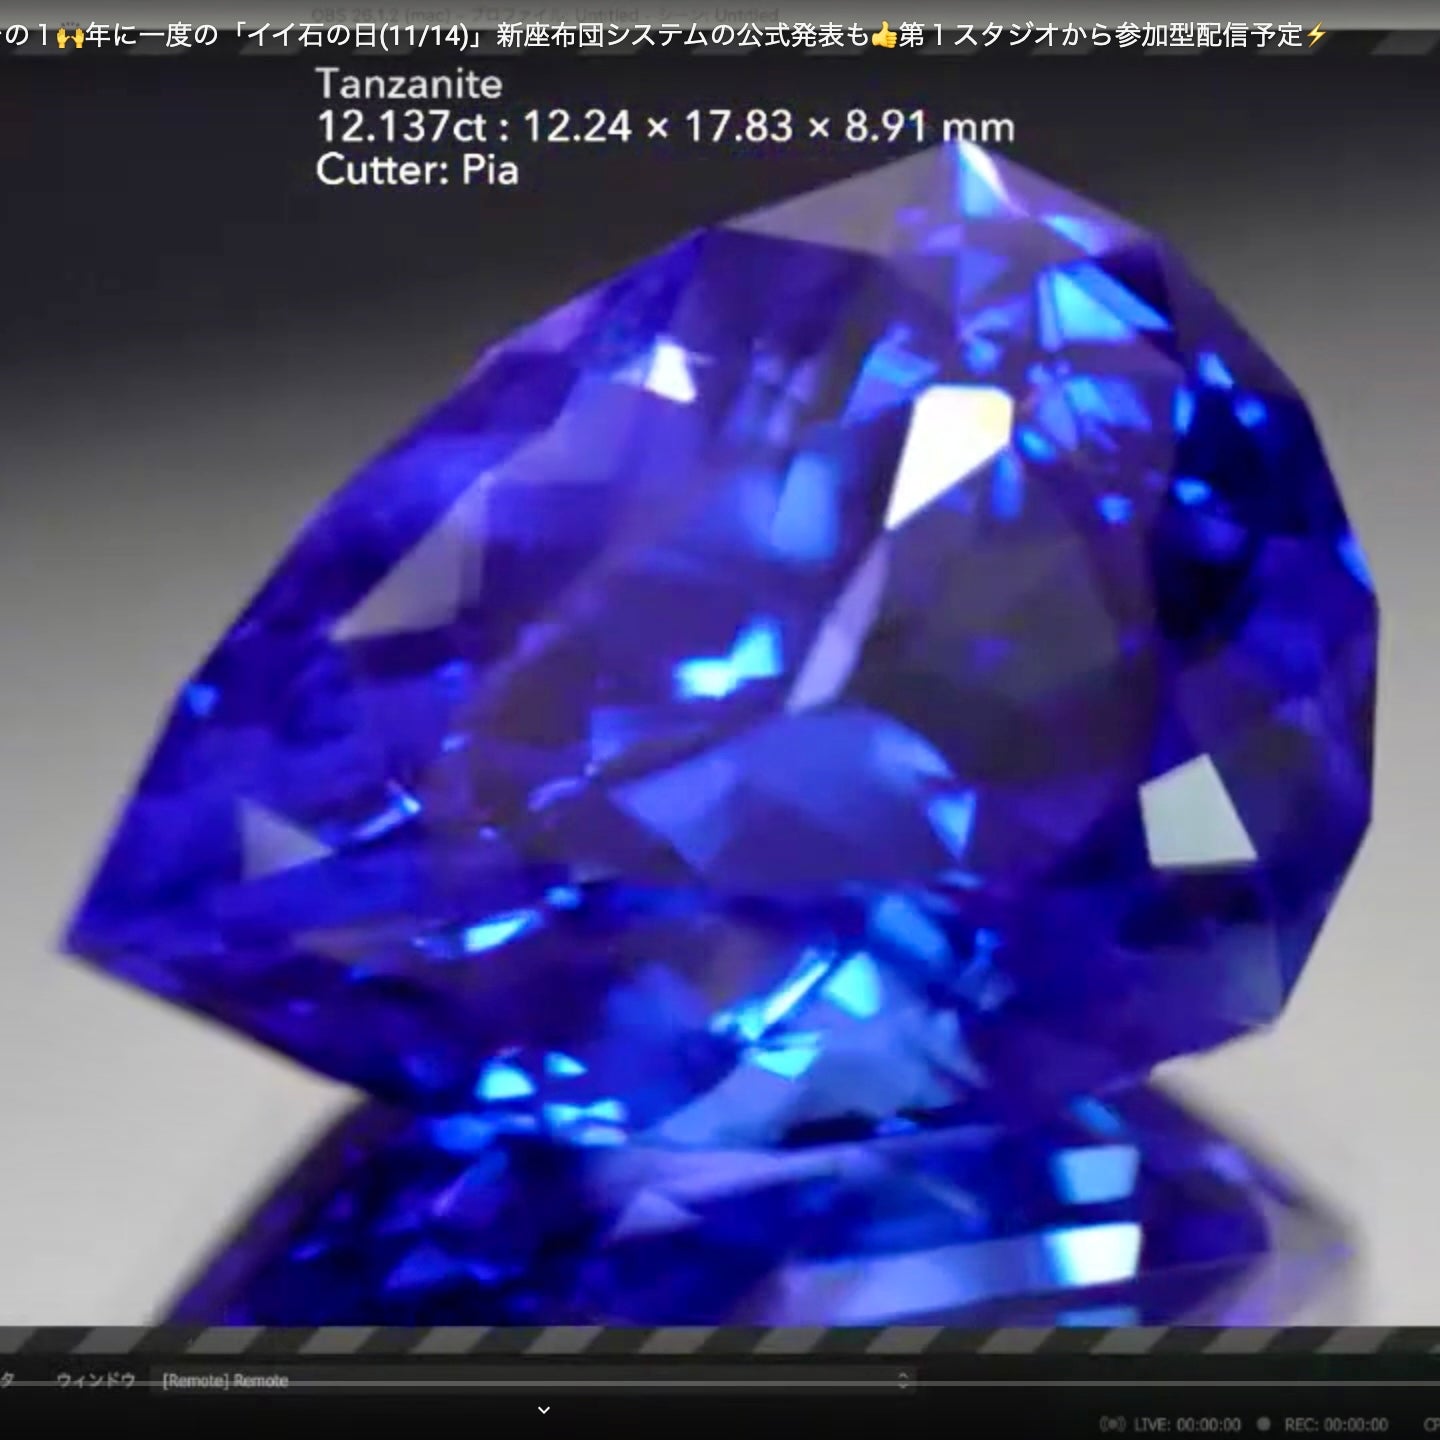Screen dimensions: 1440x1440
Task: Click the REC: 00:00:00 timer
Action: point(1336,1424)
